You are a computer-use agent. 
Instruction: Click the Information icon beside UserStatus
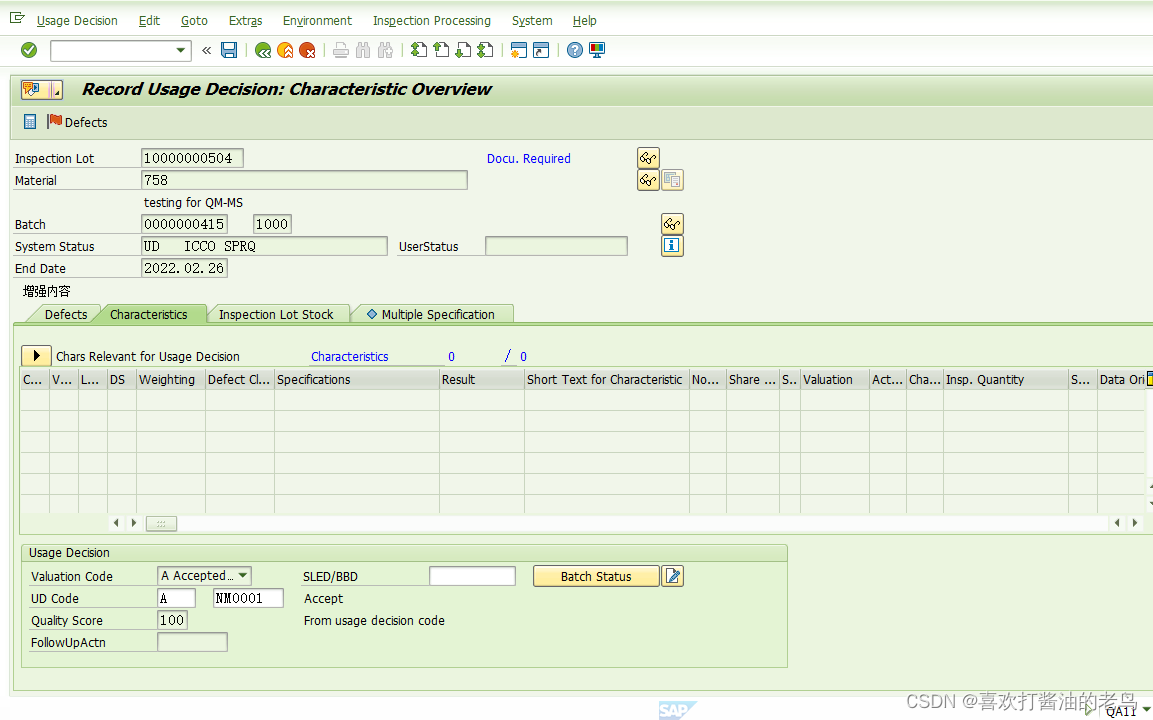coord(672,245)
